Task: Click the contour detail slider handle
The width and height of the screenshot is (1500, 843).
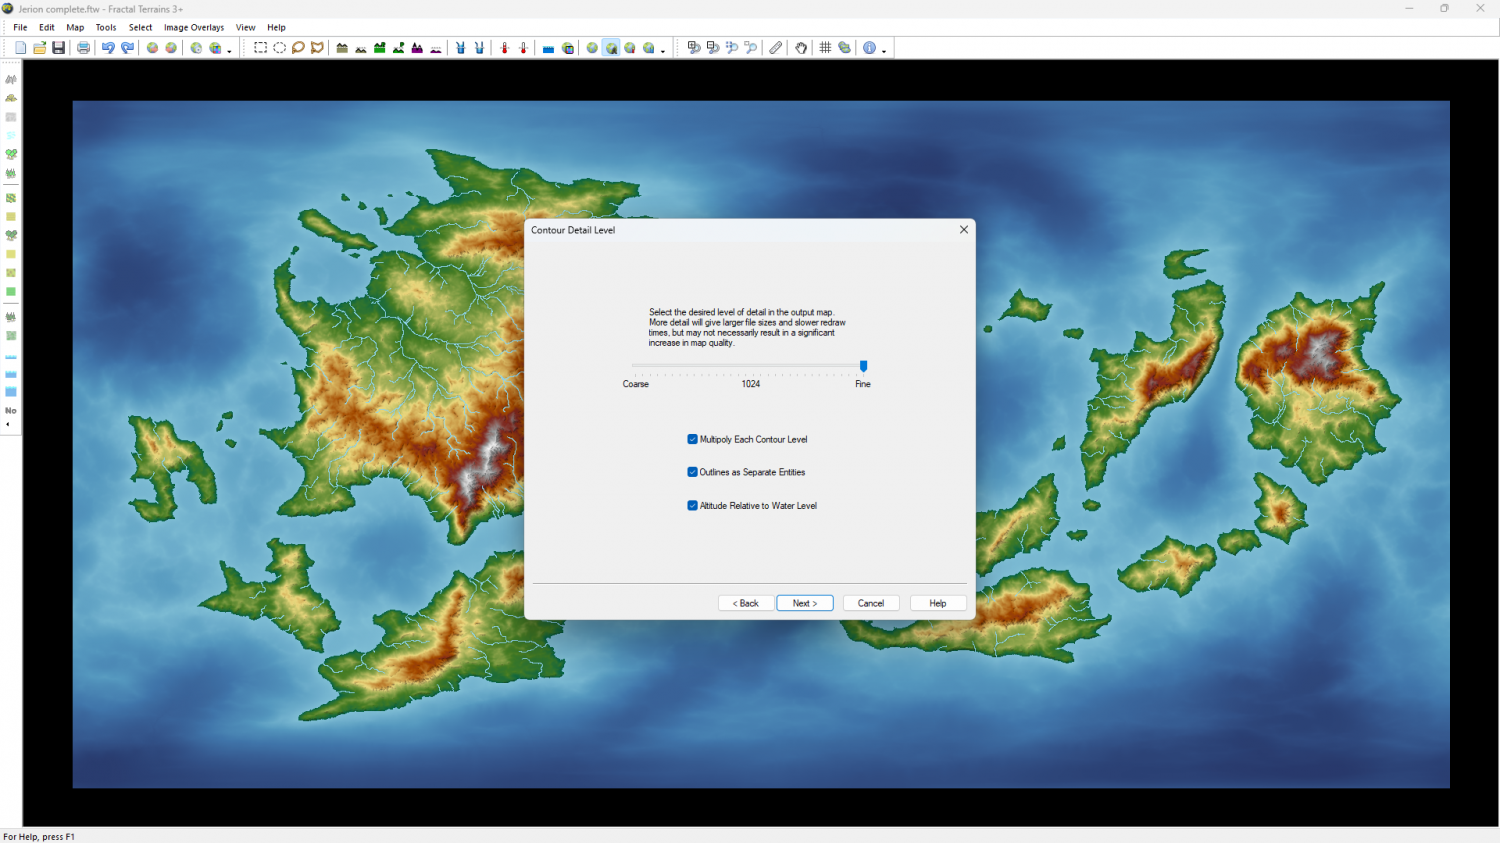Action: (863, 366)
